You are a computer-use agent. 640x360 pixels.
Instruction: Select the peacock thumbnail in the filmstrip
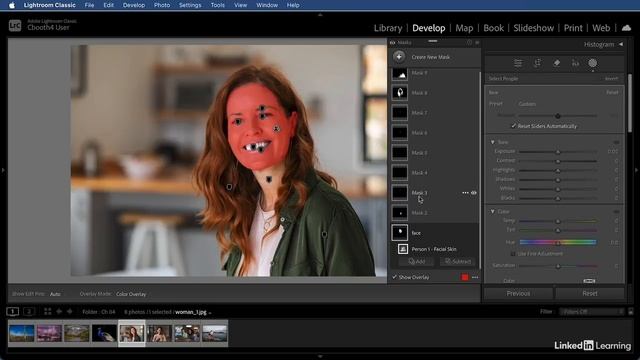click(104, 333)
